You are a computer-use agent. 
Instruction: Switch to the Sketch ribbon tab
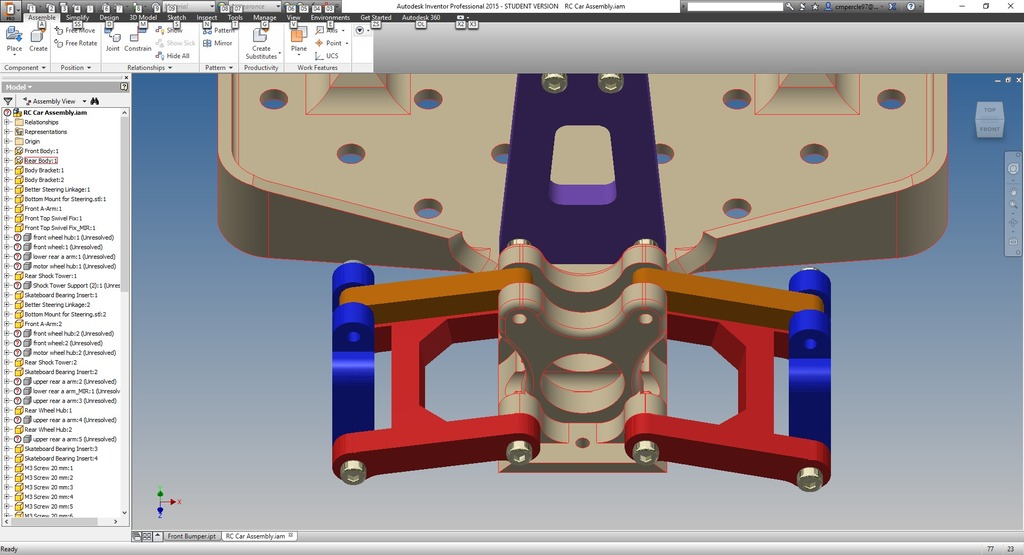176,17
